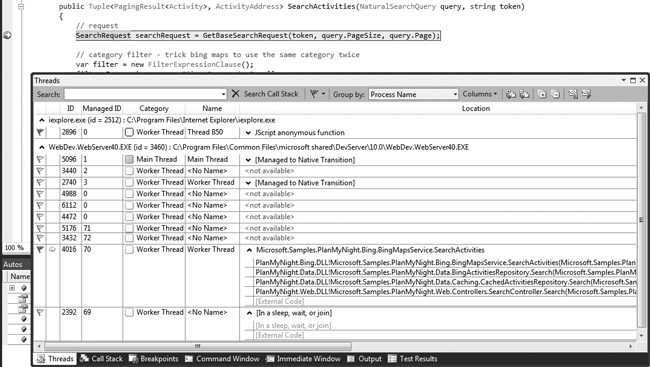Open the Command Window tab
The height and width of the screenshot is (367, 650).
click(x=222, y=359)
